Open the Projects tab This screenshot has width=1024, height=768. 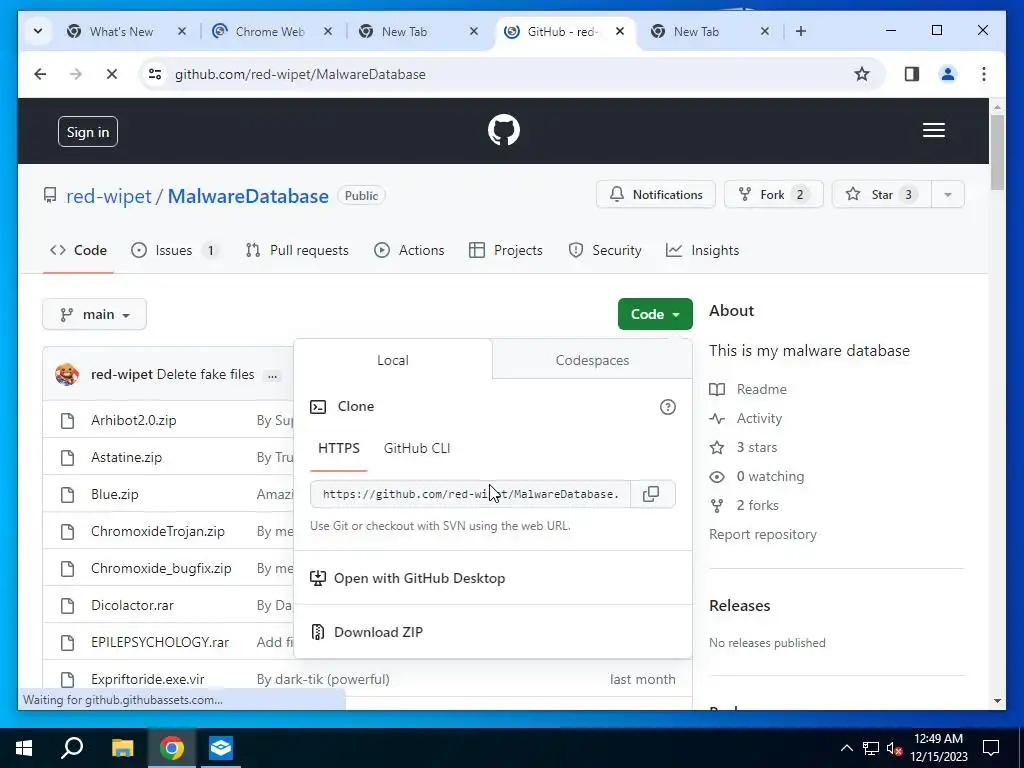[x=506, y=251]
